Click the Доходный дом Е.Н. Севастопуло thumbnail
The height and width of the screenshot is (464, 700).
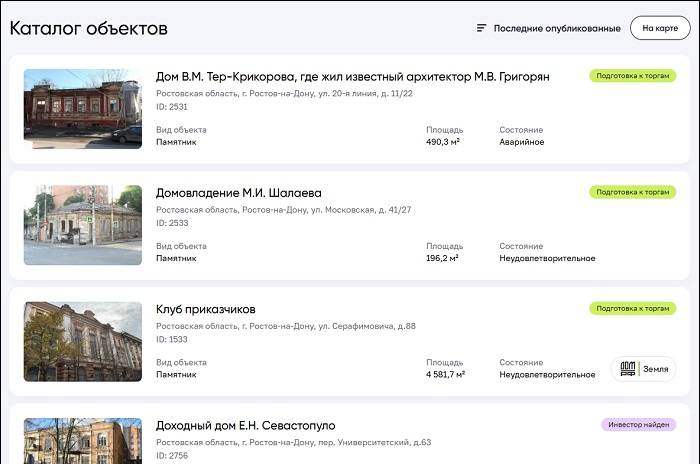click(x=83, y=441)
